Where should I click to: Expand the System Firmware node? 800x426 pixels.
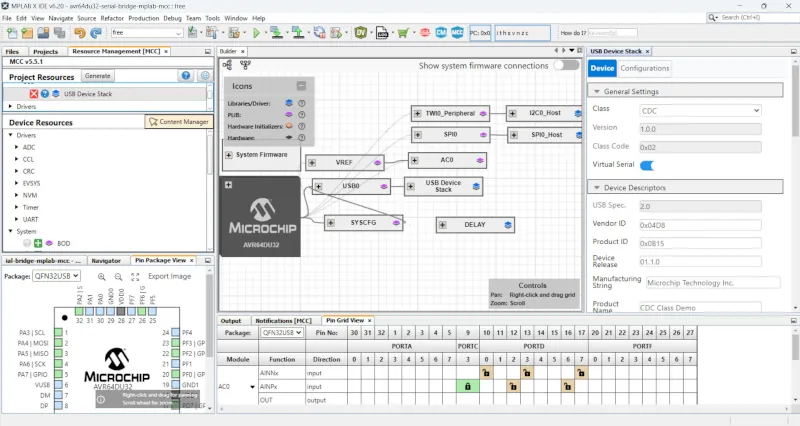pos(229,155)
